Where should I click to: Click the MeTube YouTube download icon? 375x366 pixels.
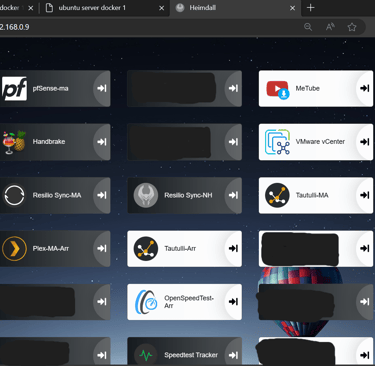[278, 89]
